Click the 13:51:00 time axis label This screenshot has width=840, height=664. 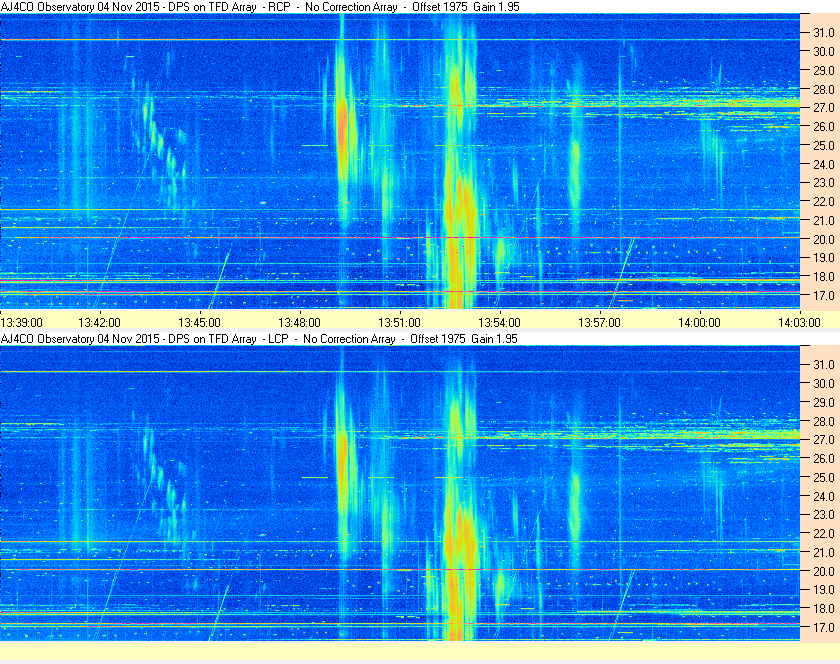399,323
